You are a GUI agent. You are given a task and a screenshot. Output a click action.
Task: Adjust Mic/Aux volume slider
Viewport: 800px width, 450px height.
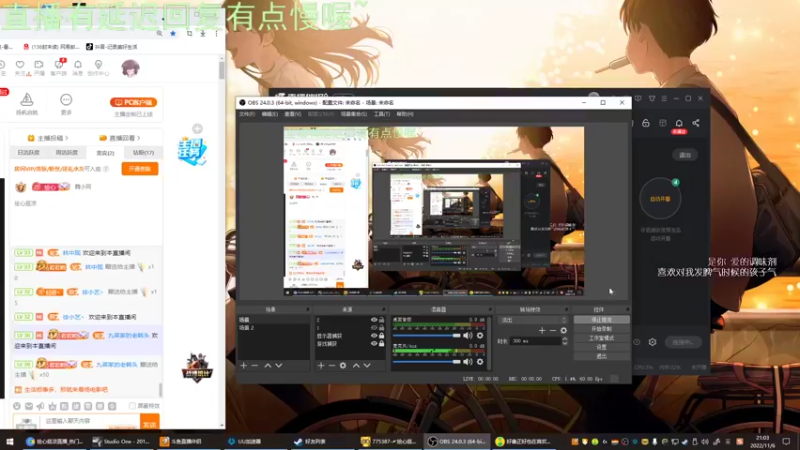click(427, 362)
